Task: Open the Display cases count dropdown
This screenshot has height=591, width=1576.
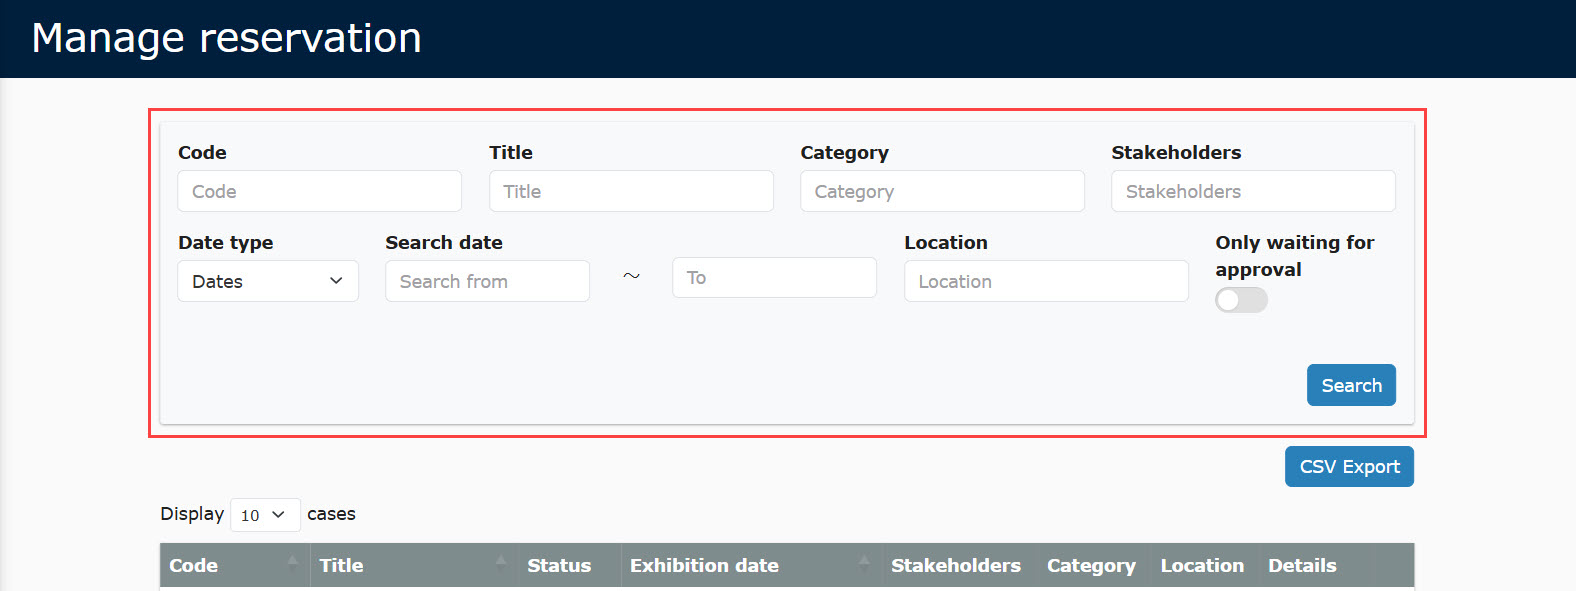Action: [265, 515]
